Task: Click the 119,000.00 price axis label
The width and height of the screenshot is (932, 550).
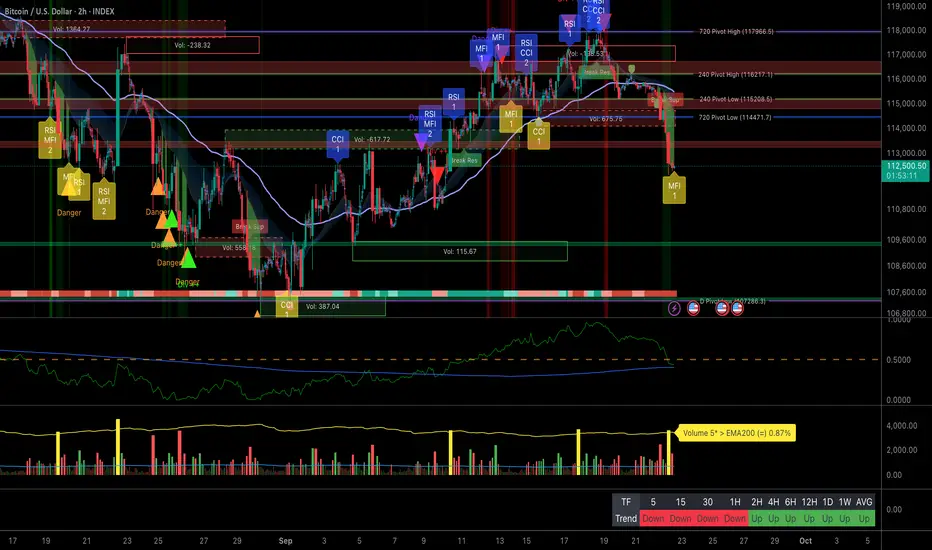Action: click(906, 7)
